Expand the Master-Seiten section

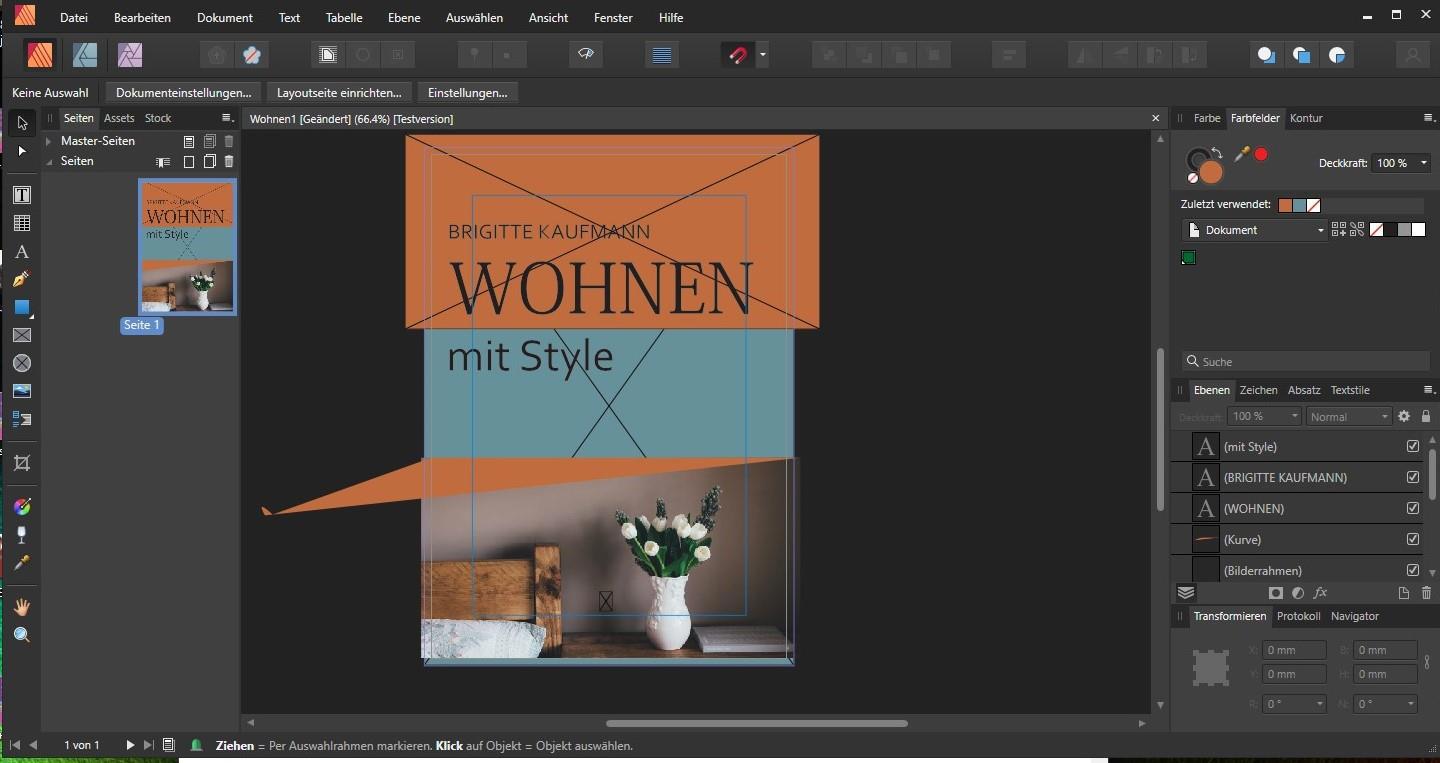click(x=48, y=141)
